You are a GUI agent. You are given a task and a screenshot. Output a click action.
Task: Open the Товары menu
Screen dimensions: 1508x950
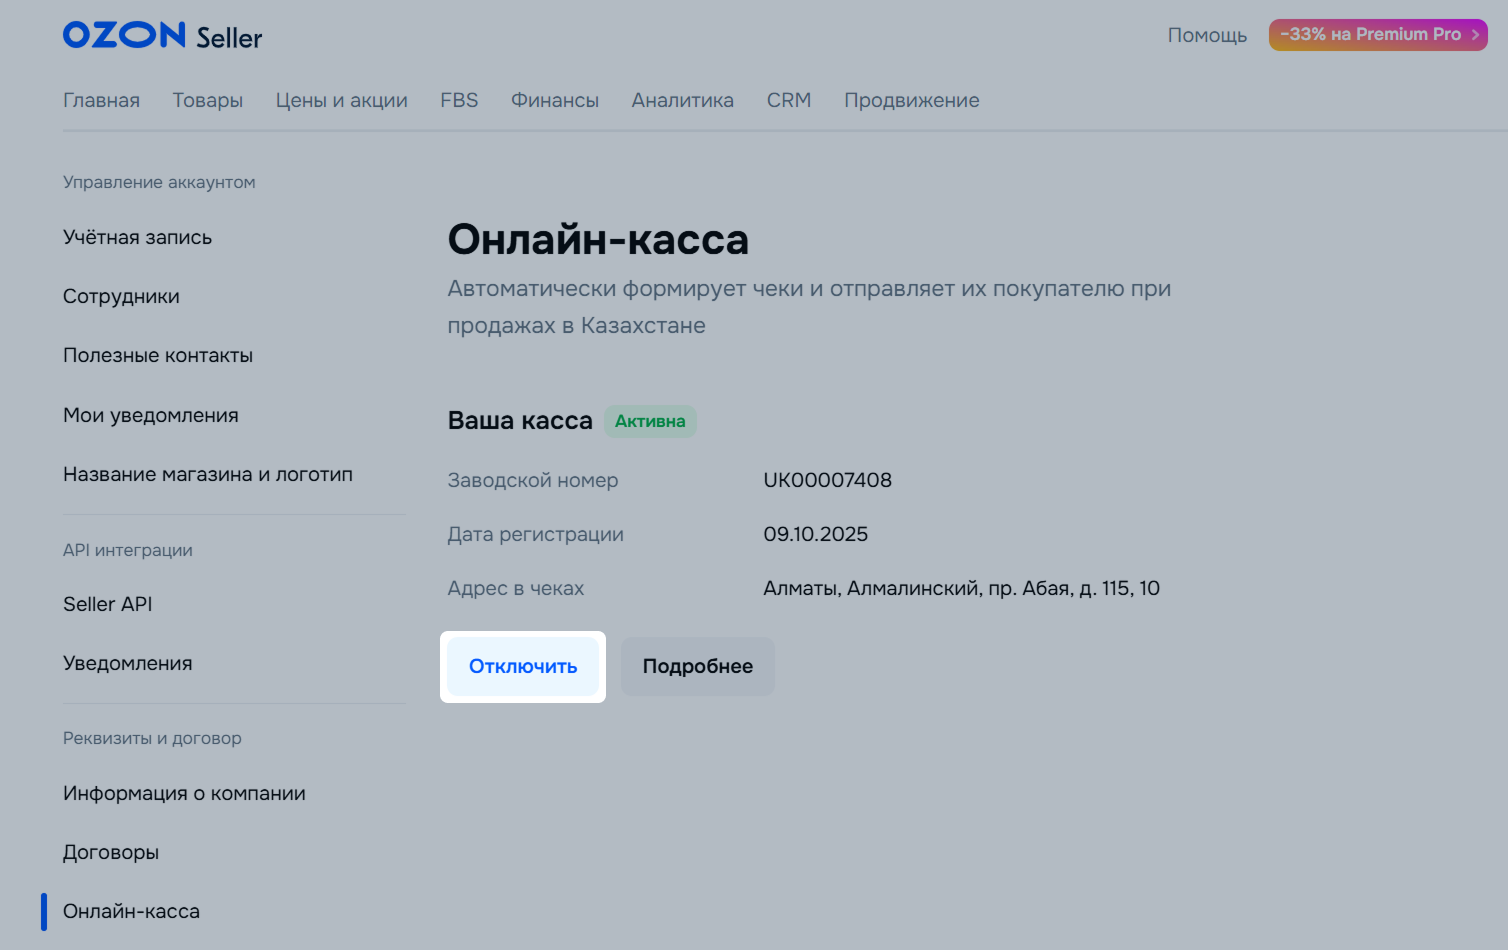point(207,100)
